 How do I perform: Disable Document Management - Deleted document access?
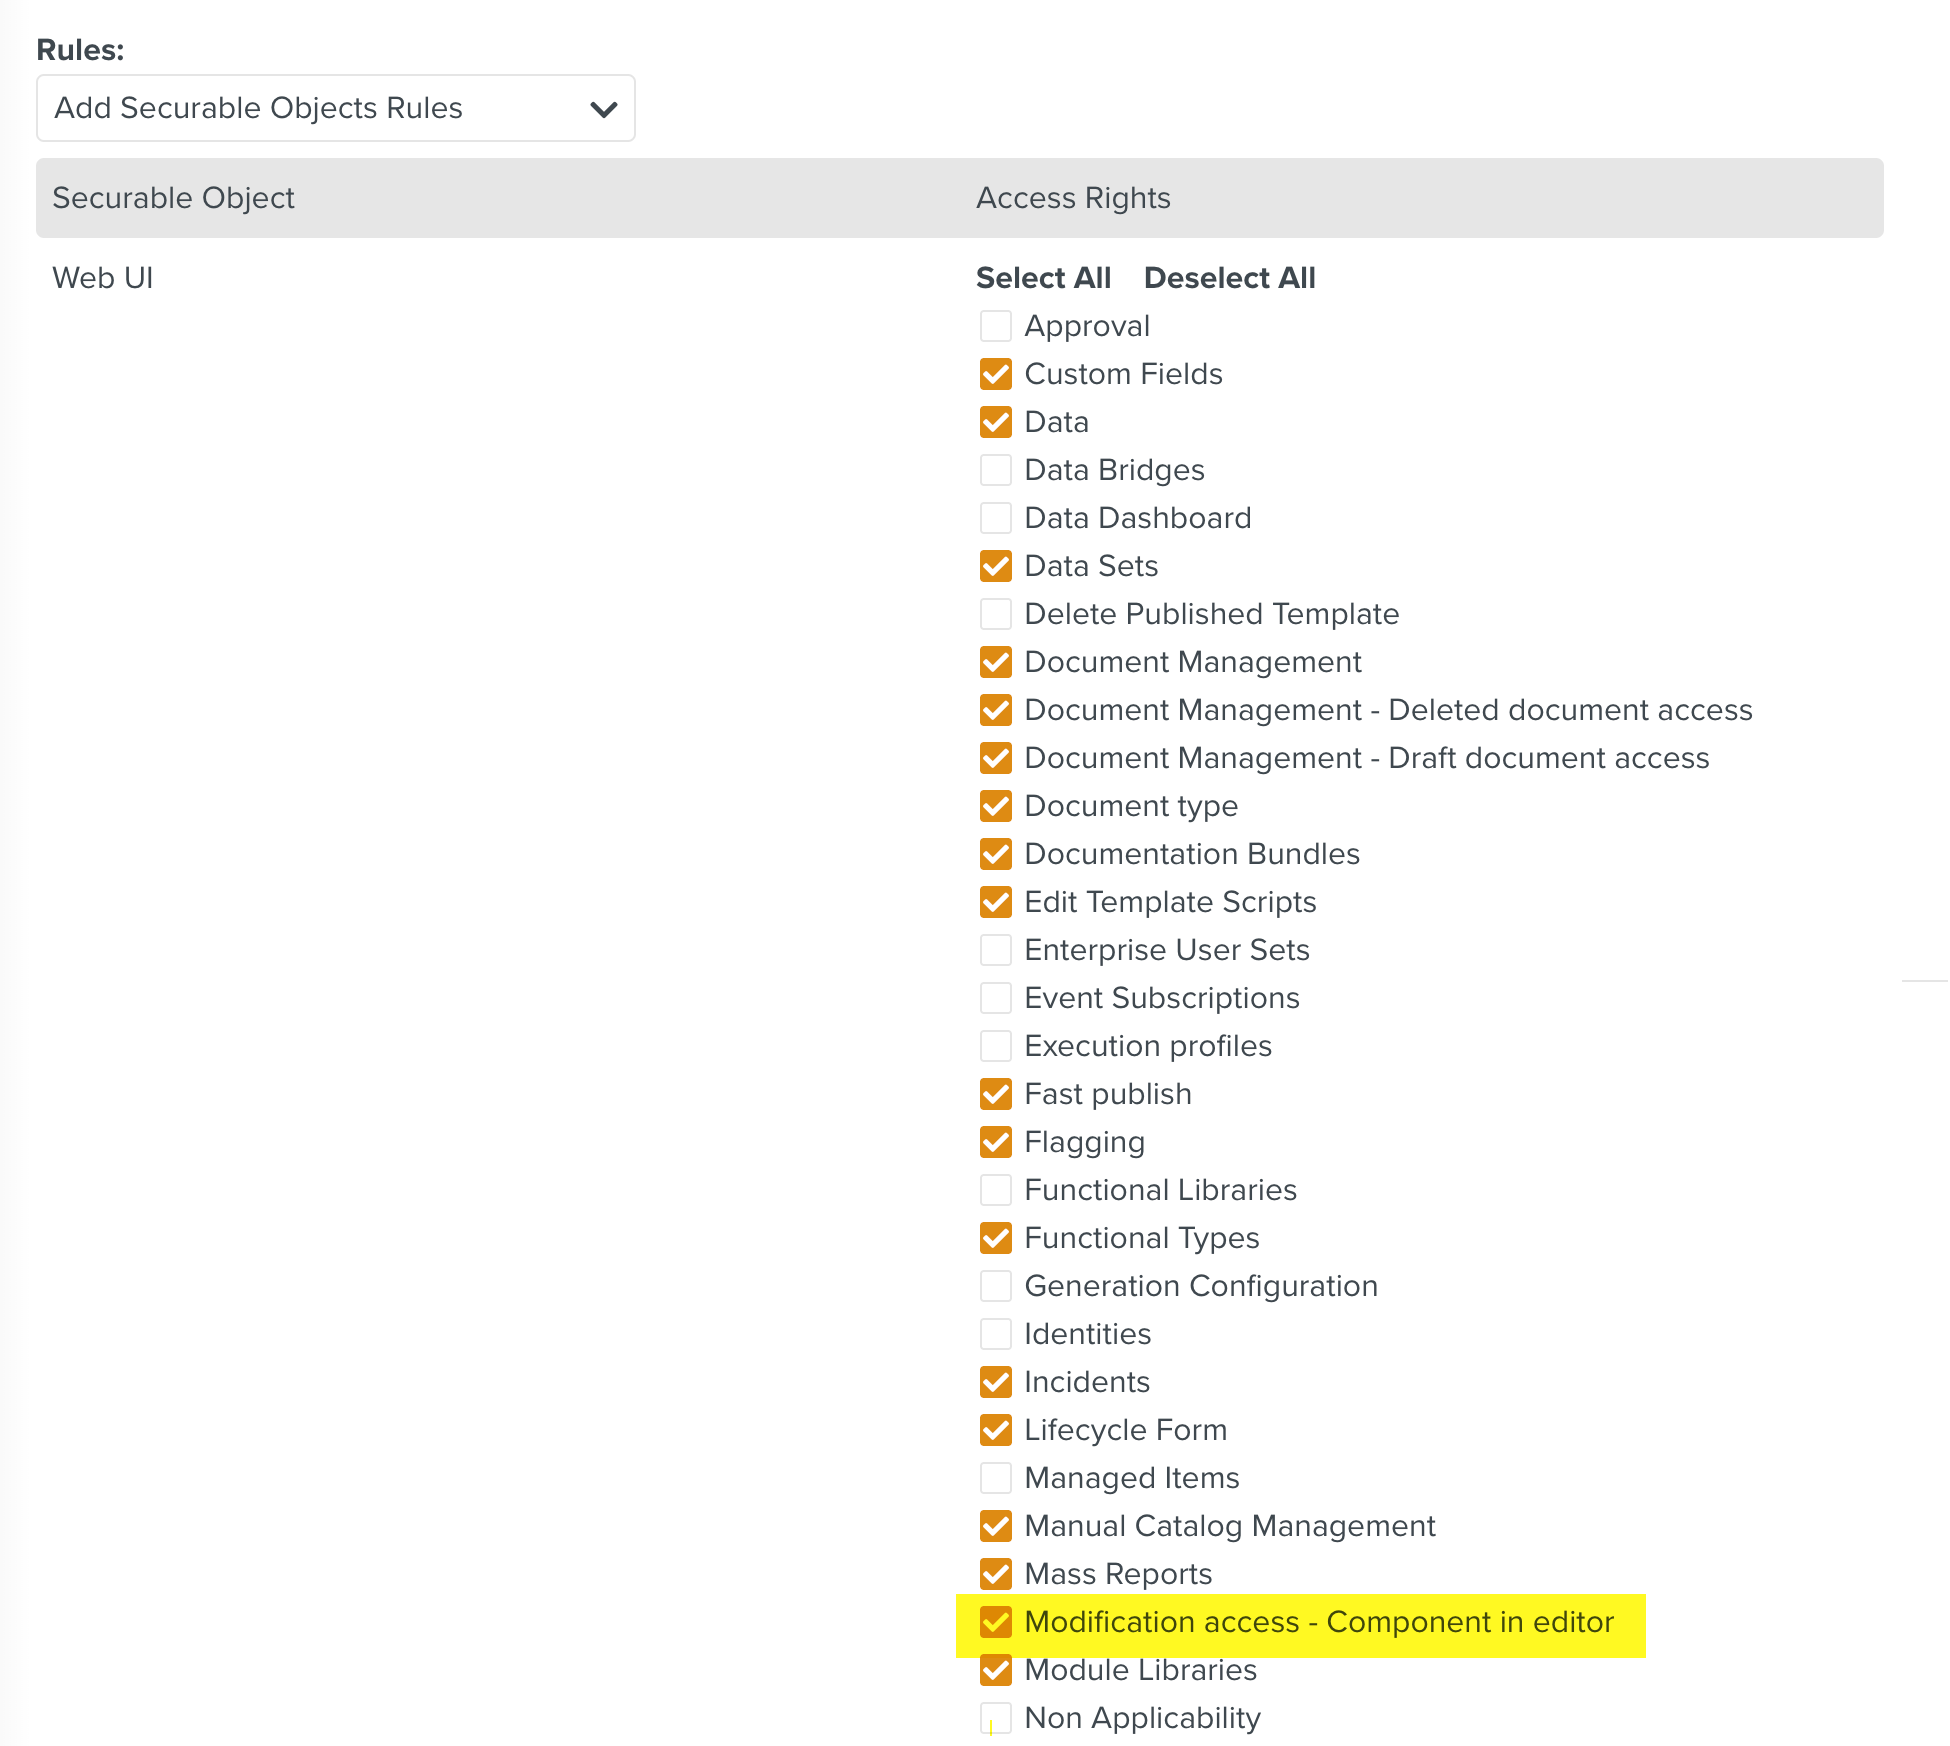click(995, 710)
